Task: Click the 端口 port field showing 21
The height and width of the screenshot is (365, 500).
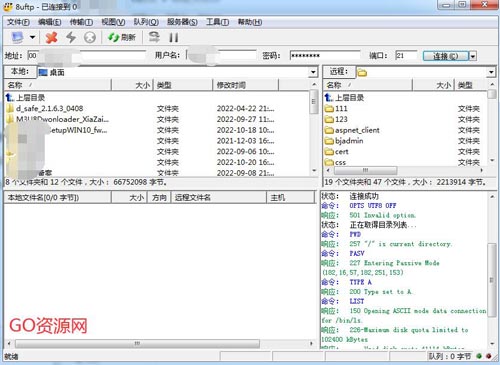Action: coord(406,55)
